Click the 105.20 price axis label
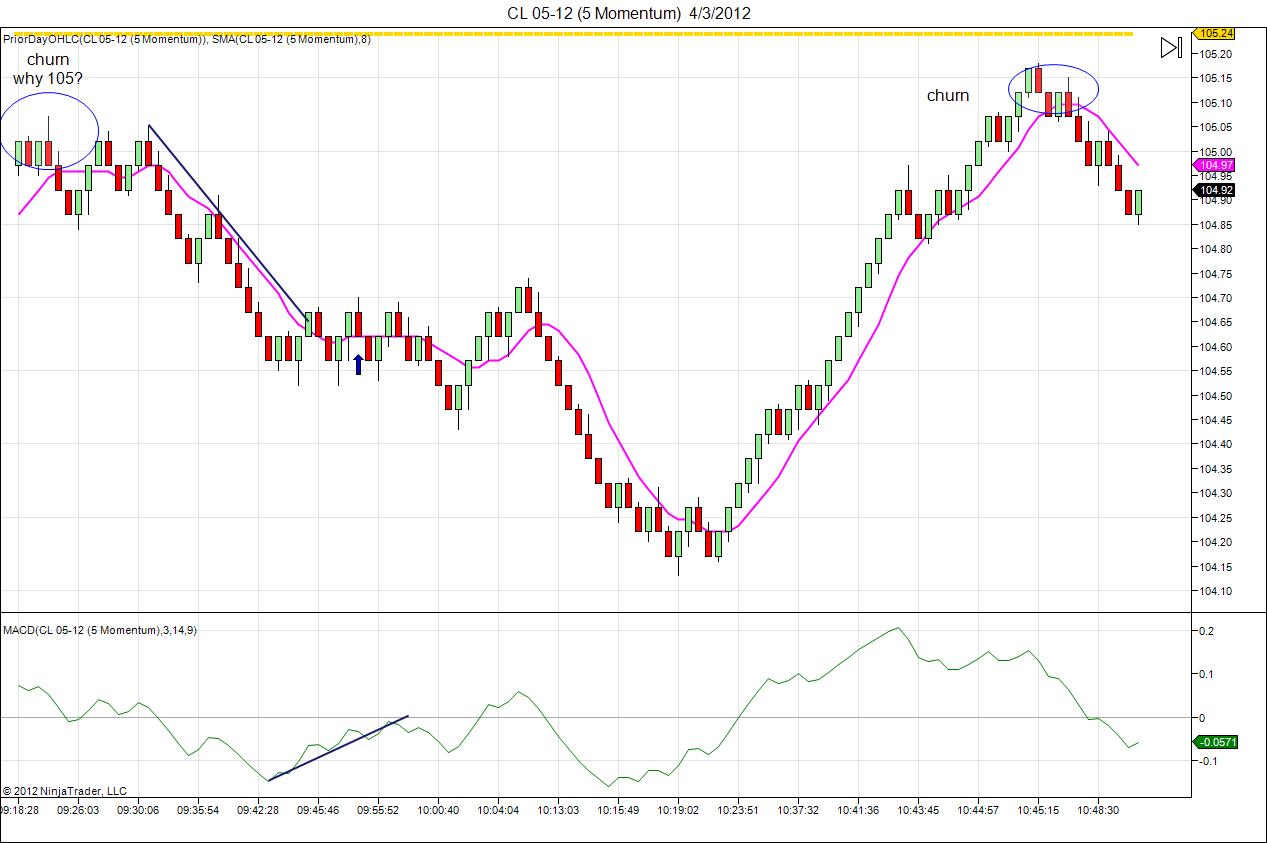Image resolution: width=1267 pixels, height=843 pixels. click(x=1216, y=54)
